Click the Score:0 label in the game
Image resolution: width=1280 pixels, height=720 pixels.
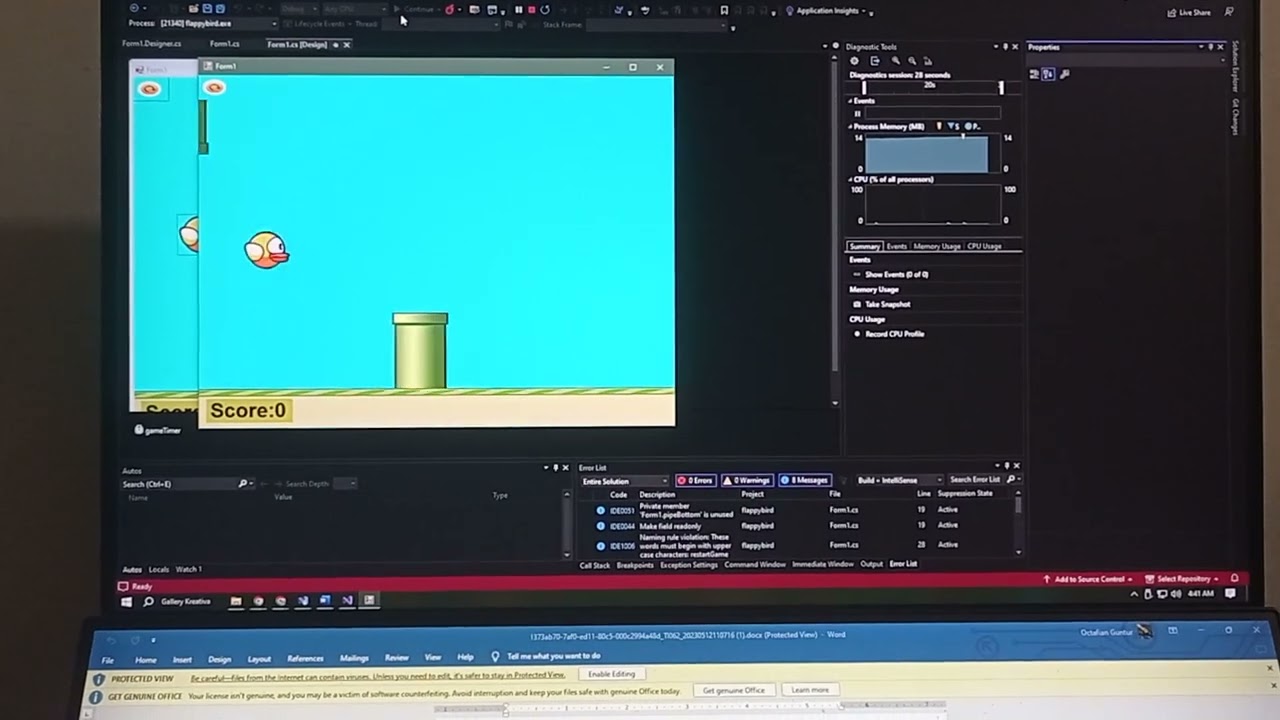pyautogui.click(x=248, y=410)
